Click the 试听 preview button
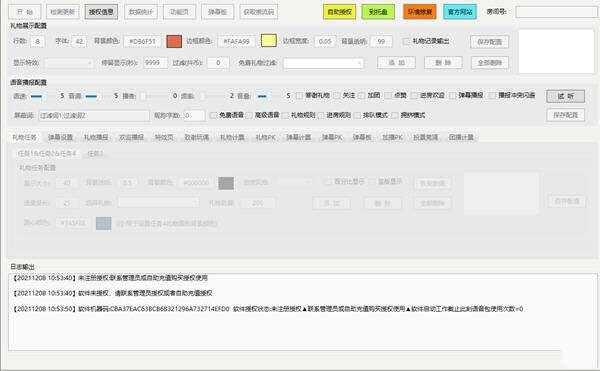The image size is (600, 371). (x=566, y=96)
